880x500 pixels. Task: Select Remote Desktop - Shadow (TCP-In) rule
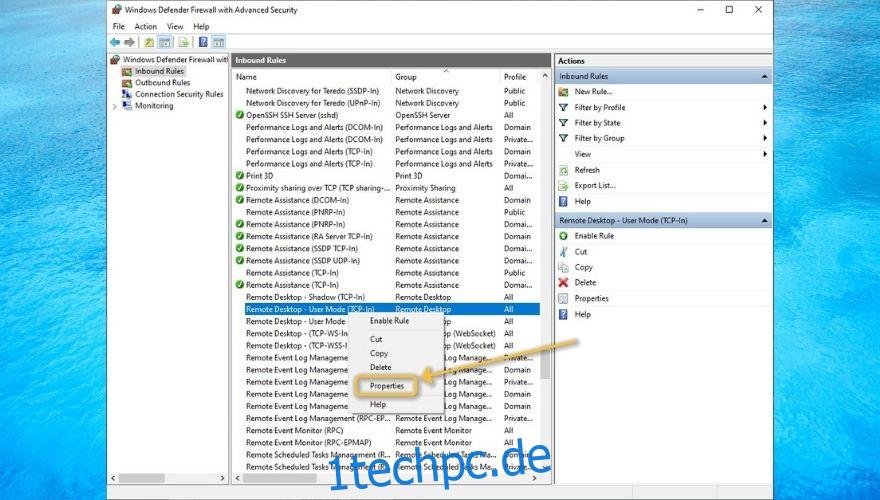click(x=305, y=297)
